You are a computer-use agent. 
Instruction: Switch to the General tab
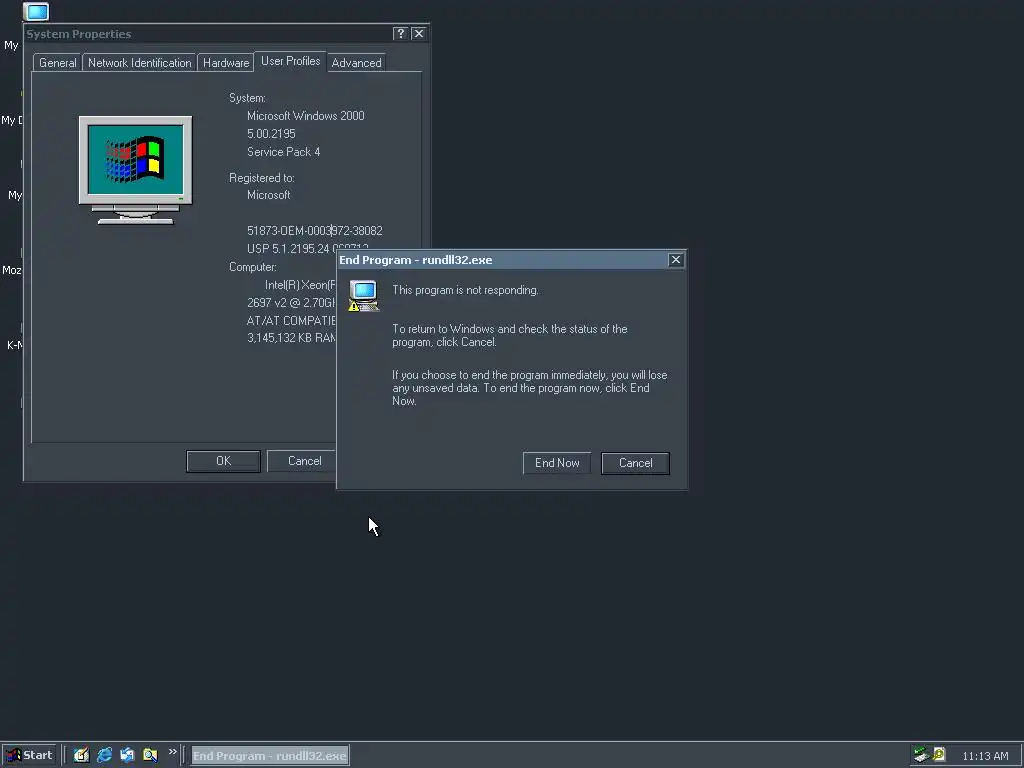pos(57,63)
